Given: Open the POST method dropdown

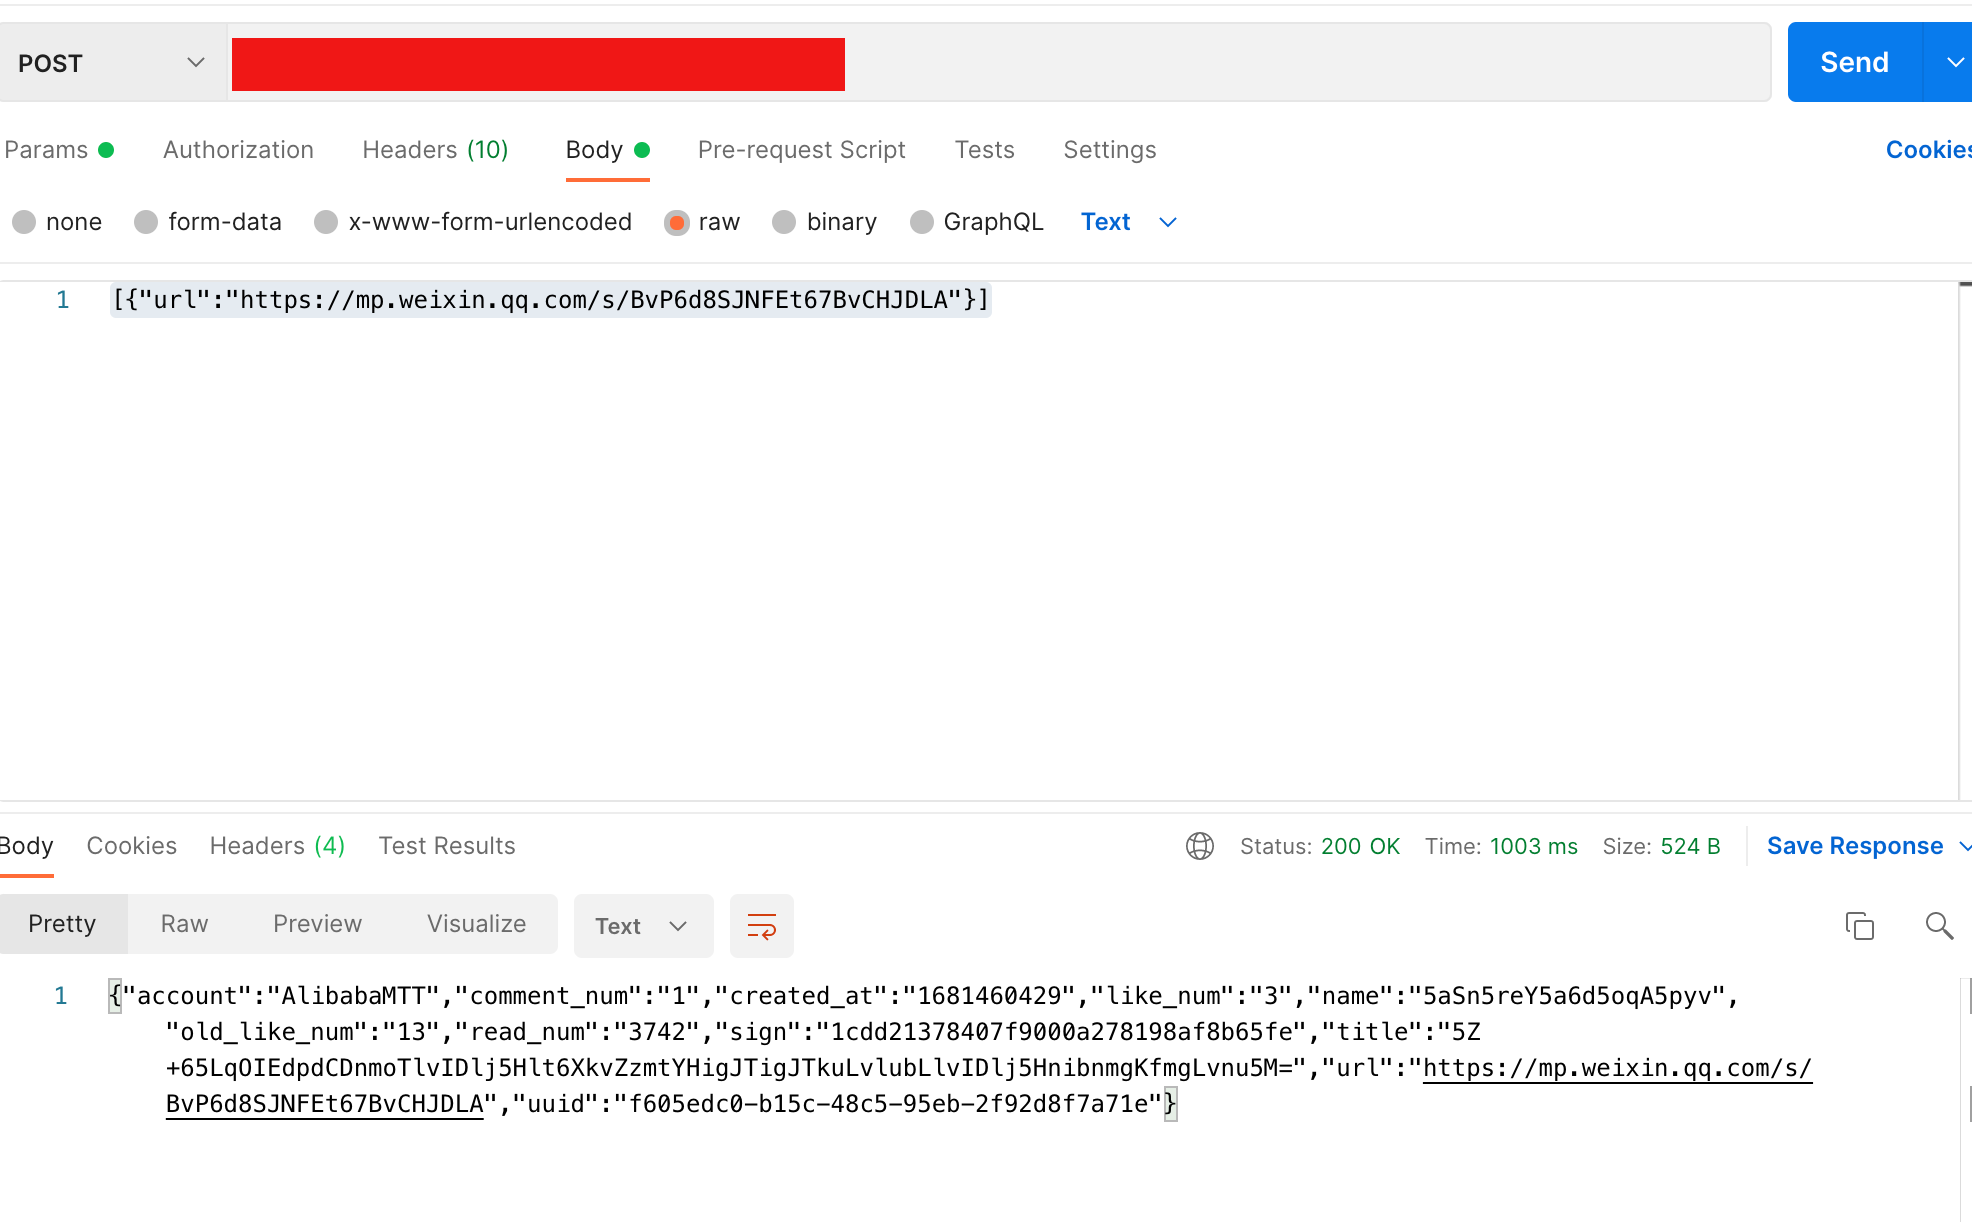Looking at the screenshot, I should point(110,63).
